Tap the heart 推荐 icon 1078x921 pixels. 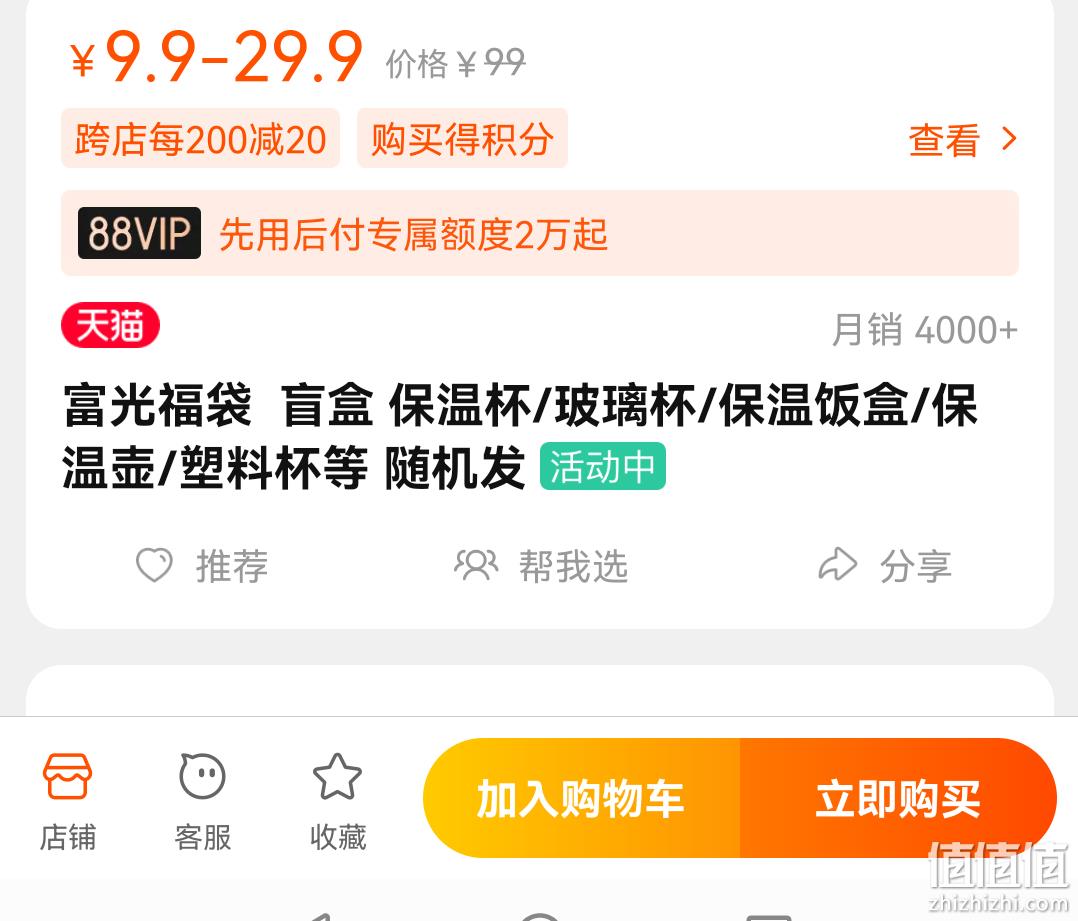click(x=154, y=565)
